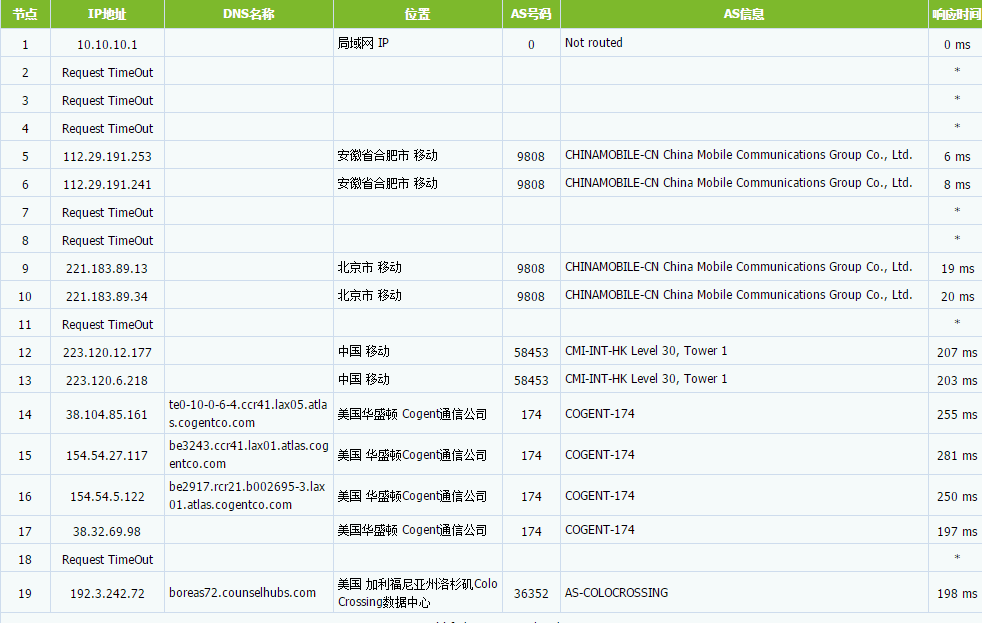Image resolution: width=982 pixels, height=623 pixels.
Task: Select IP address 38.32.69.98
Action: pyautogui.click(x=107, y=532)
